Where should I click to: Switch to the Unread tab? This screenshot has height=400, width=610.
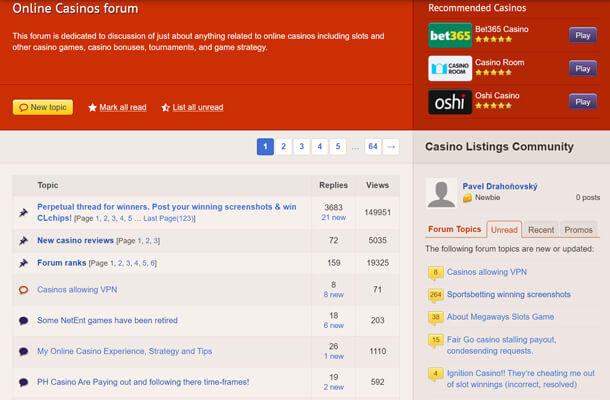[x=504, y=230]
